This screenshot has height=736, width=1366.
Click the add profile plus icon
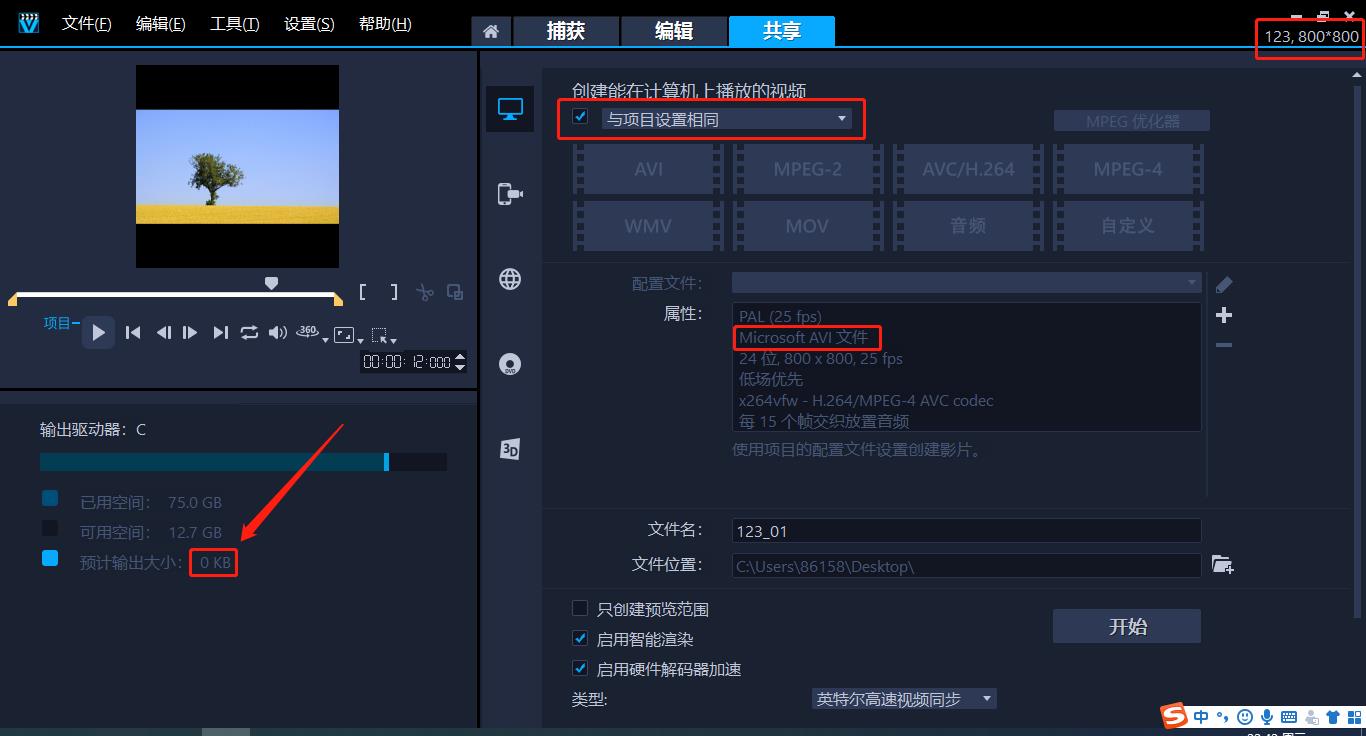point(1224,315)
